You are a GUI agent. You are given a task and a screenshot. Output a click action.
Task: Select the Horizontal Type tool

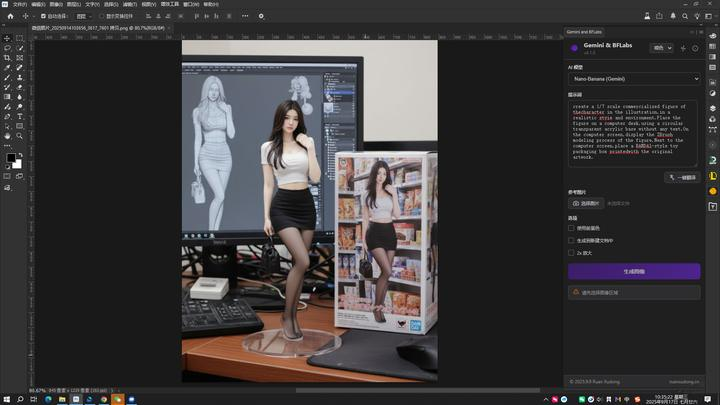(20, 116)
